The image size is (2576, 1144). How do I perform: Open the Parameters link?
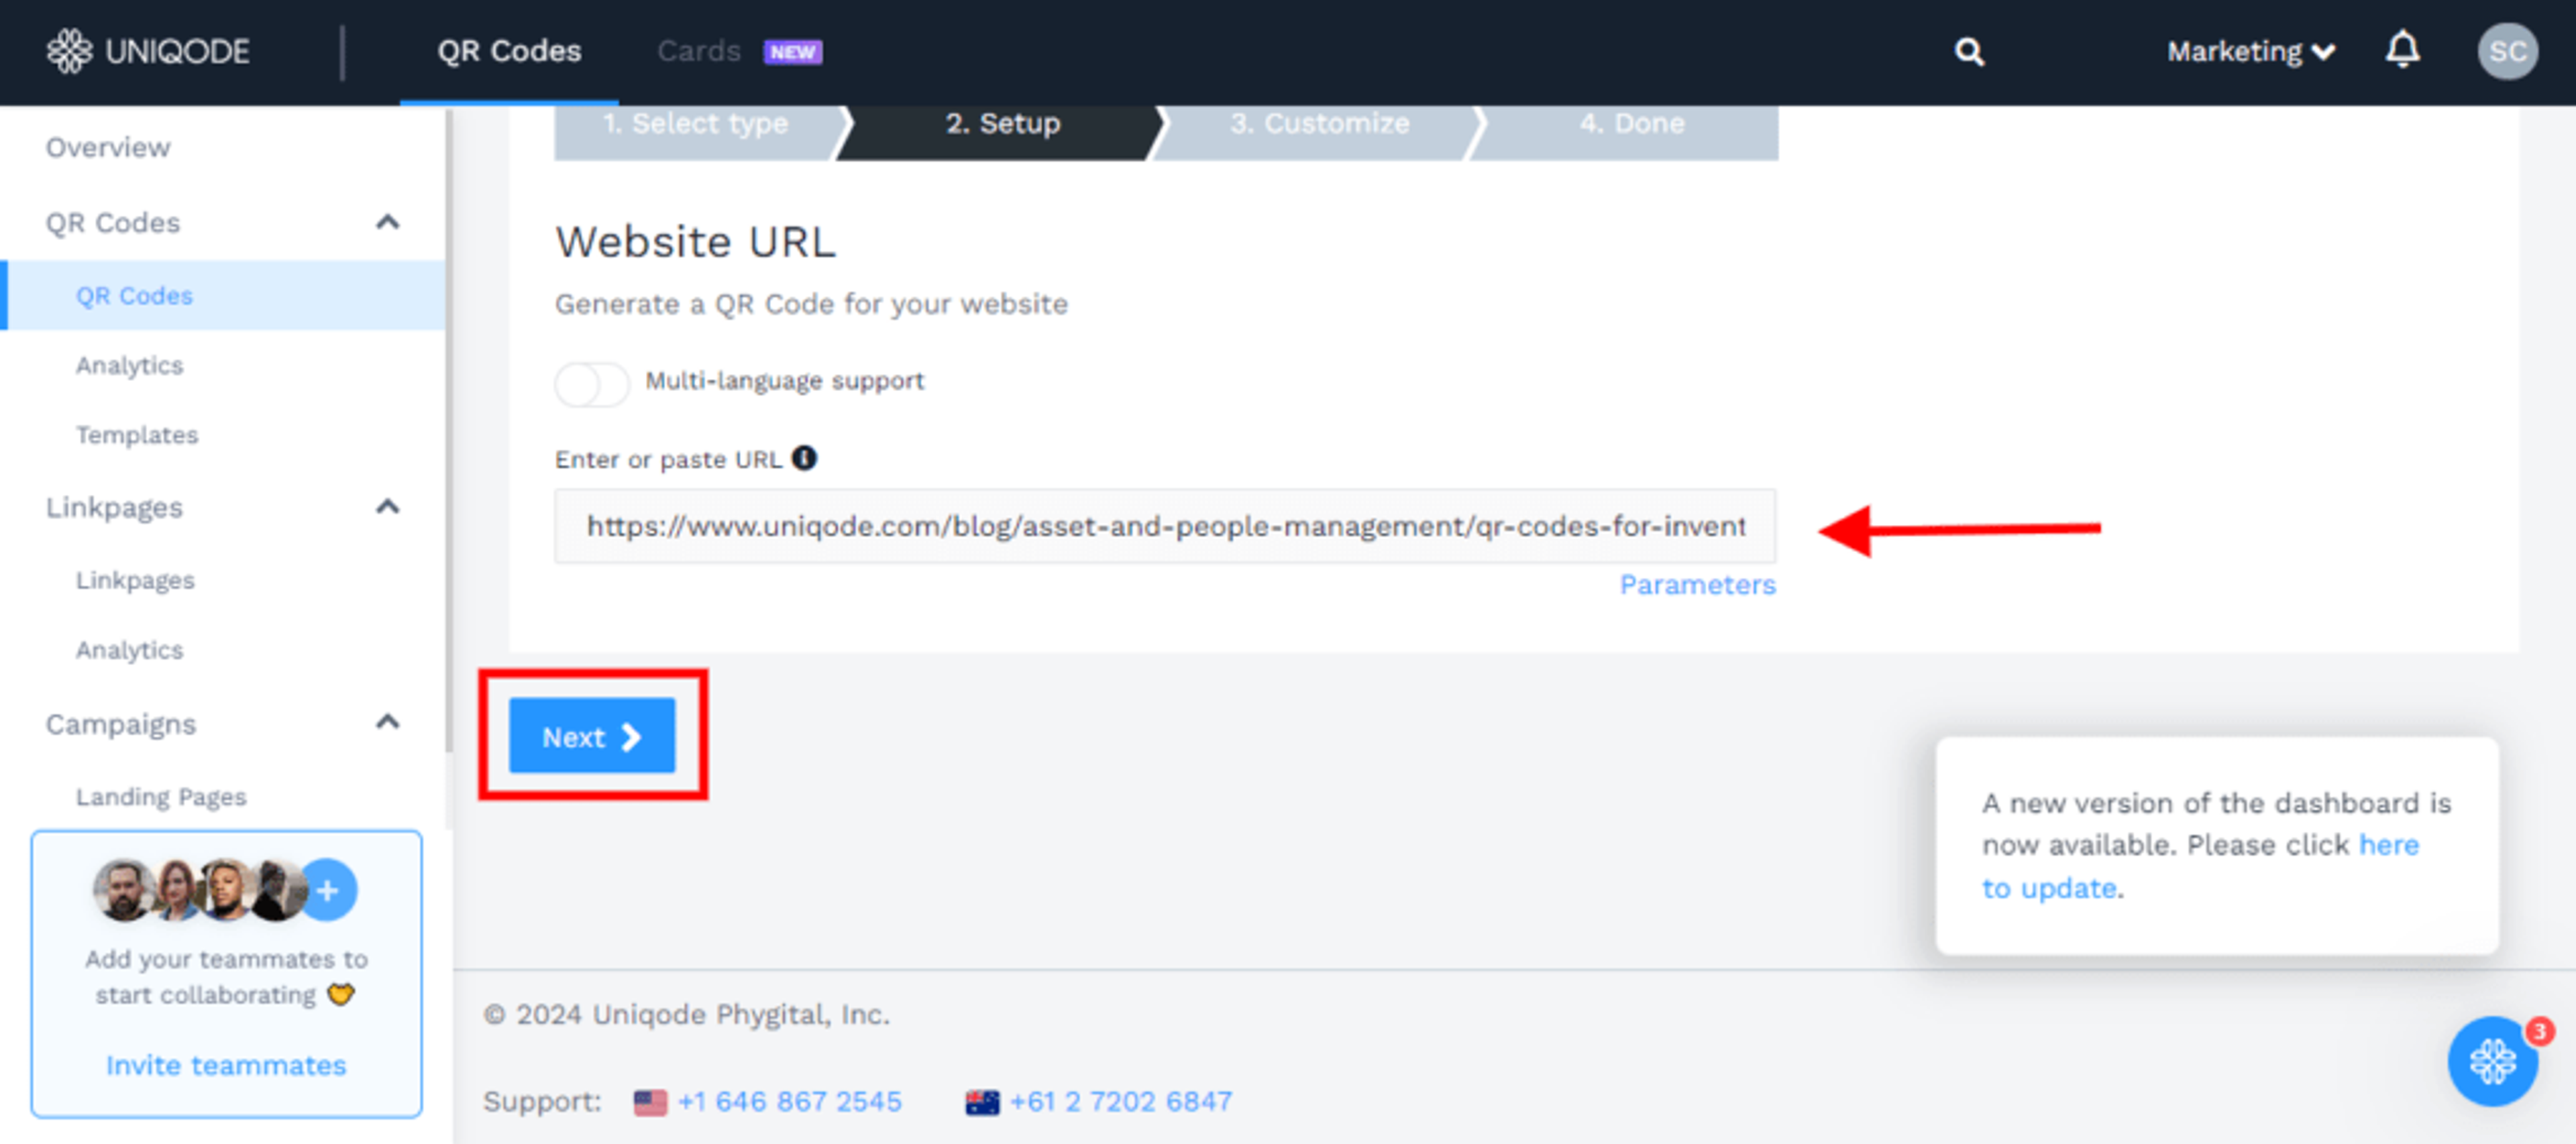point(1697,585)
